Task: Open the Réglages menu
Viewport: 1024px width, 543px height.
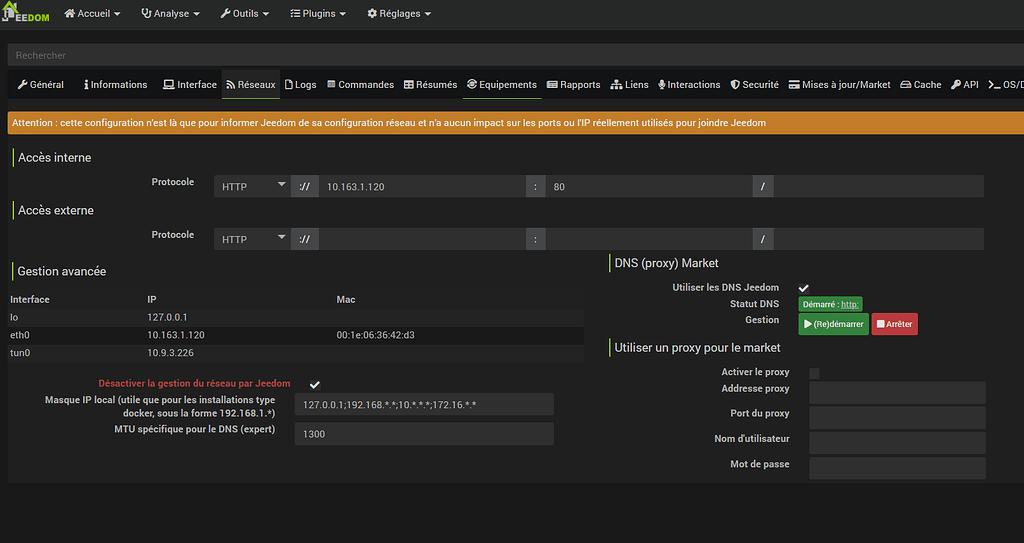Action: click(x=399, y=14)
